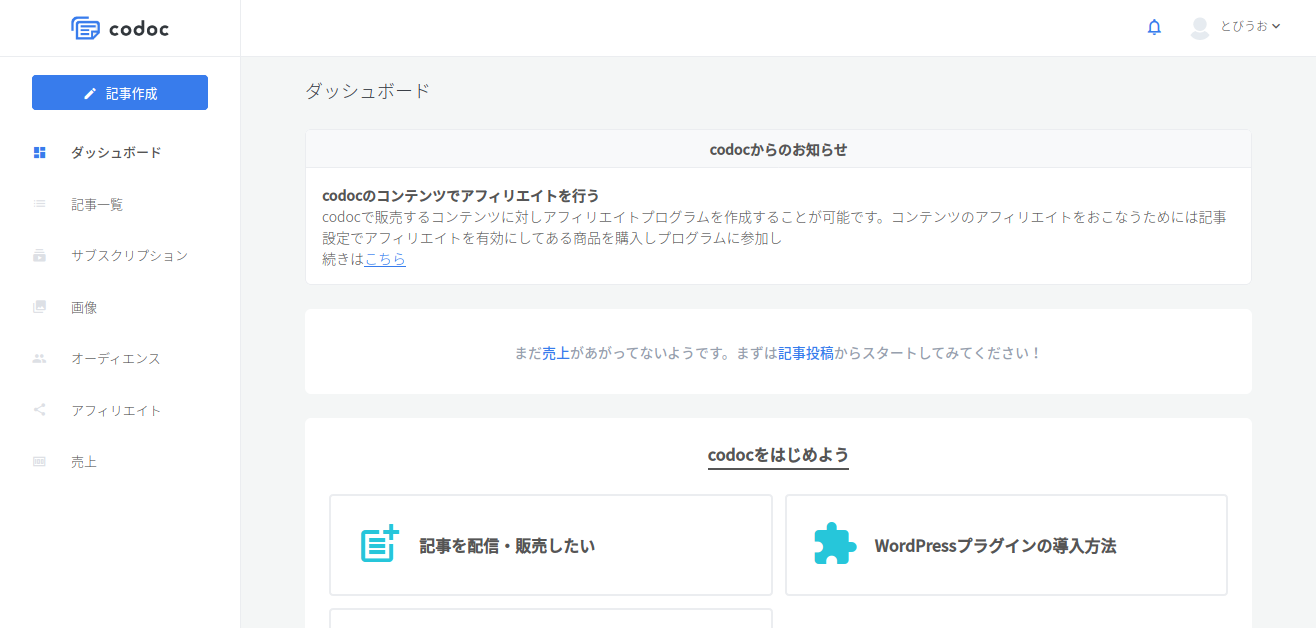Image resolution: width=1316 pixels, height=628 pixels.
Task: Click the user avatar icon
Action: 1200,27
